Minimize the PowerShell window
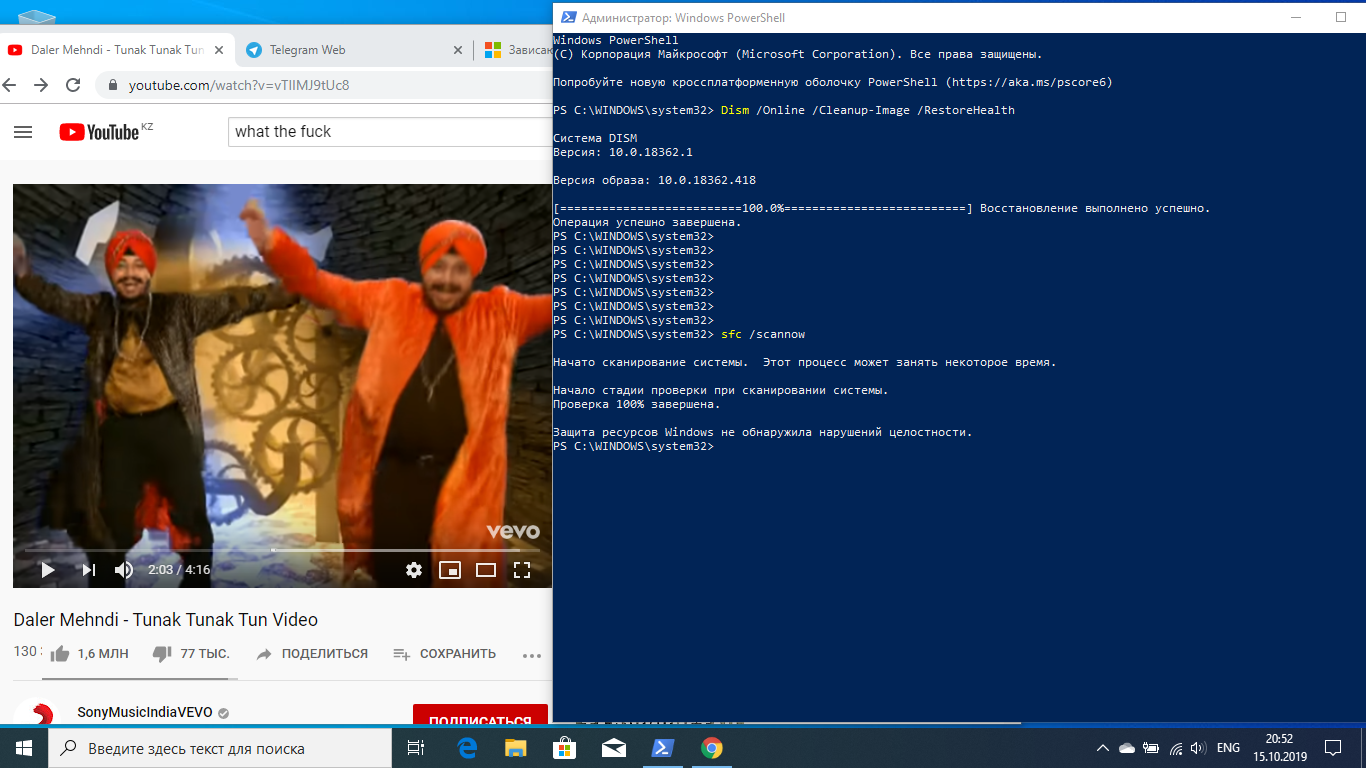1366x768 pixels. click(x=1295, y=17)
